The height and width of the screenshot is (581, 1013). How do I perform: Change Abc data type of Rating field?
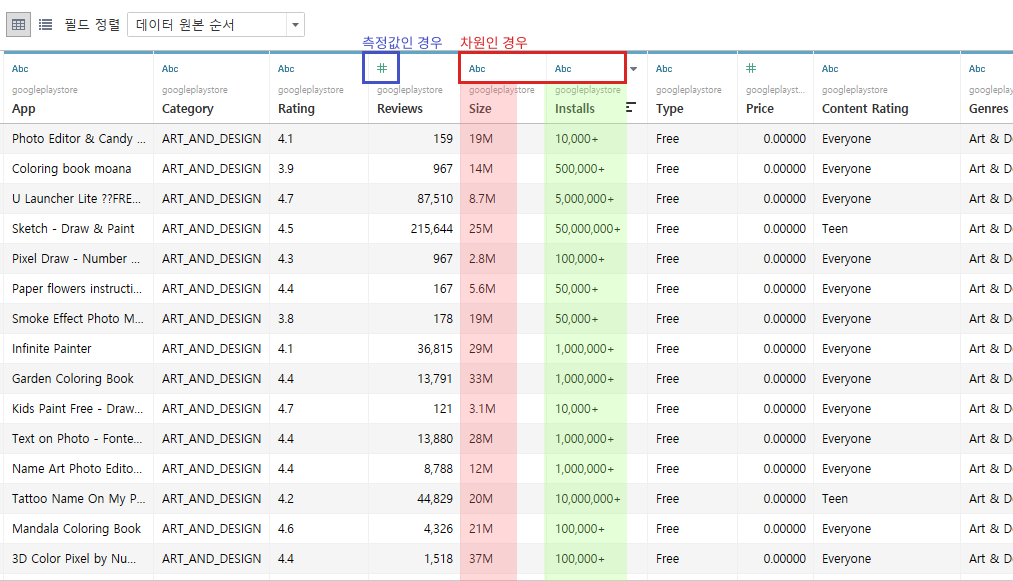pos(286,69)
